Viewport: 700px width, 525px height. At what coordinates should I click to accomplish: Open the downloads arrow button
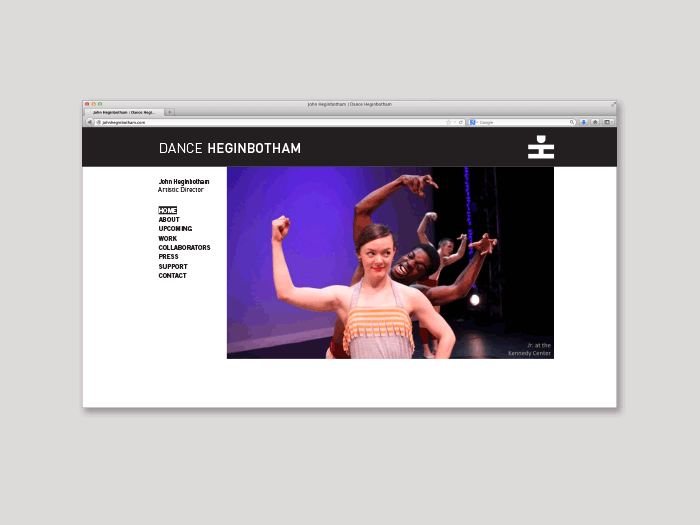coord(583,122)
